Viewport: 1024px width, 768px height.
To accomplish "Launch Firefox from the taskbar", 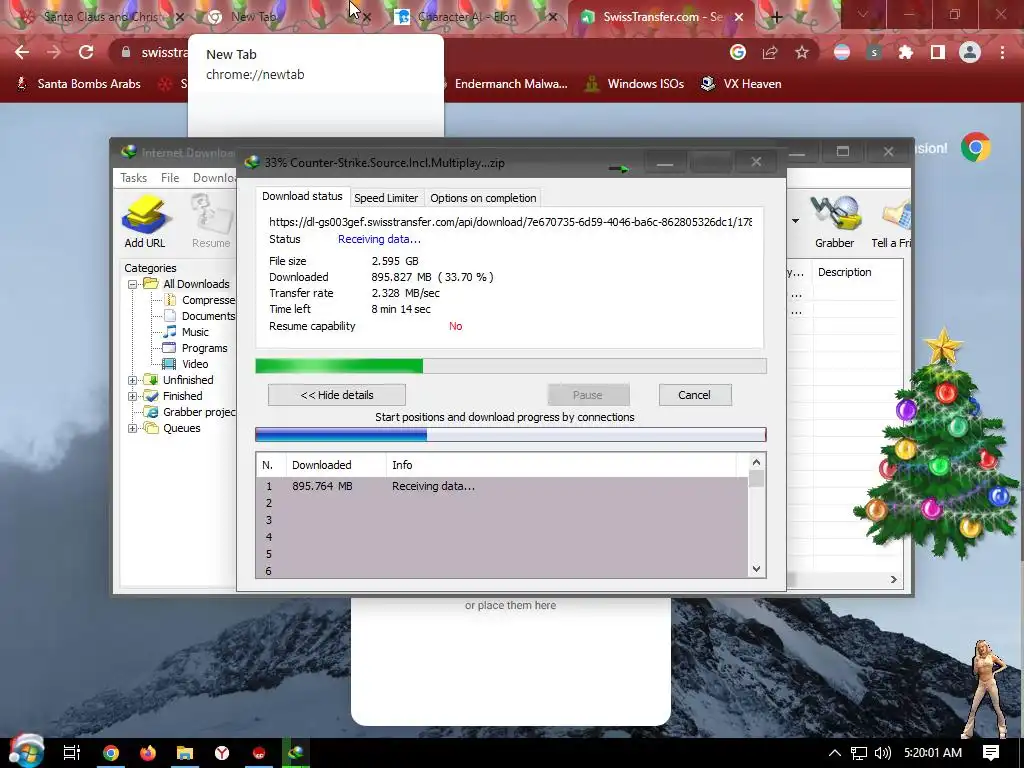I will tap(148, 753).
